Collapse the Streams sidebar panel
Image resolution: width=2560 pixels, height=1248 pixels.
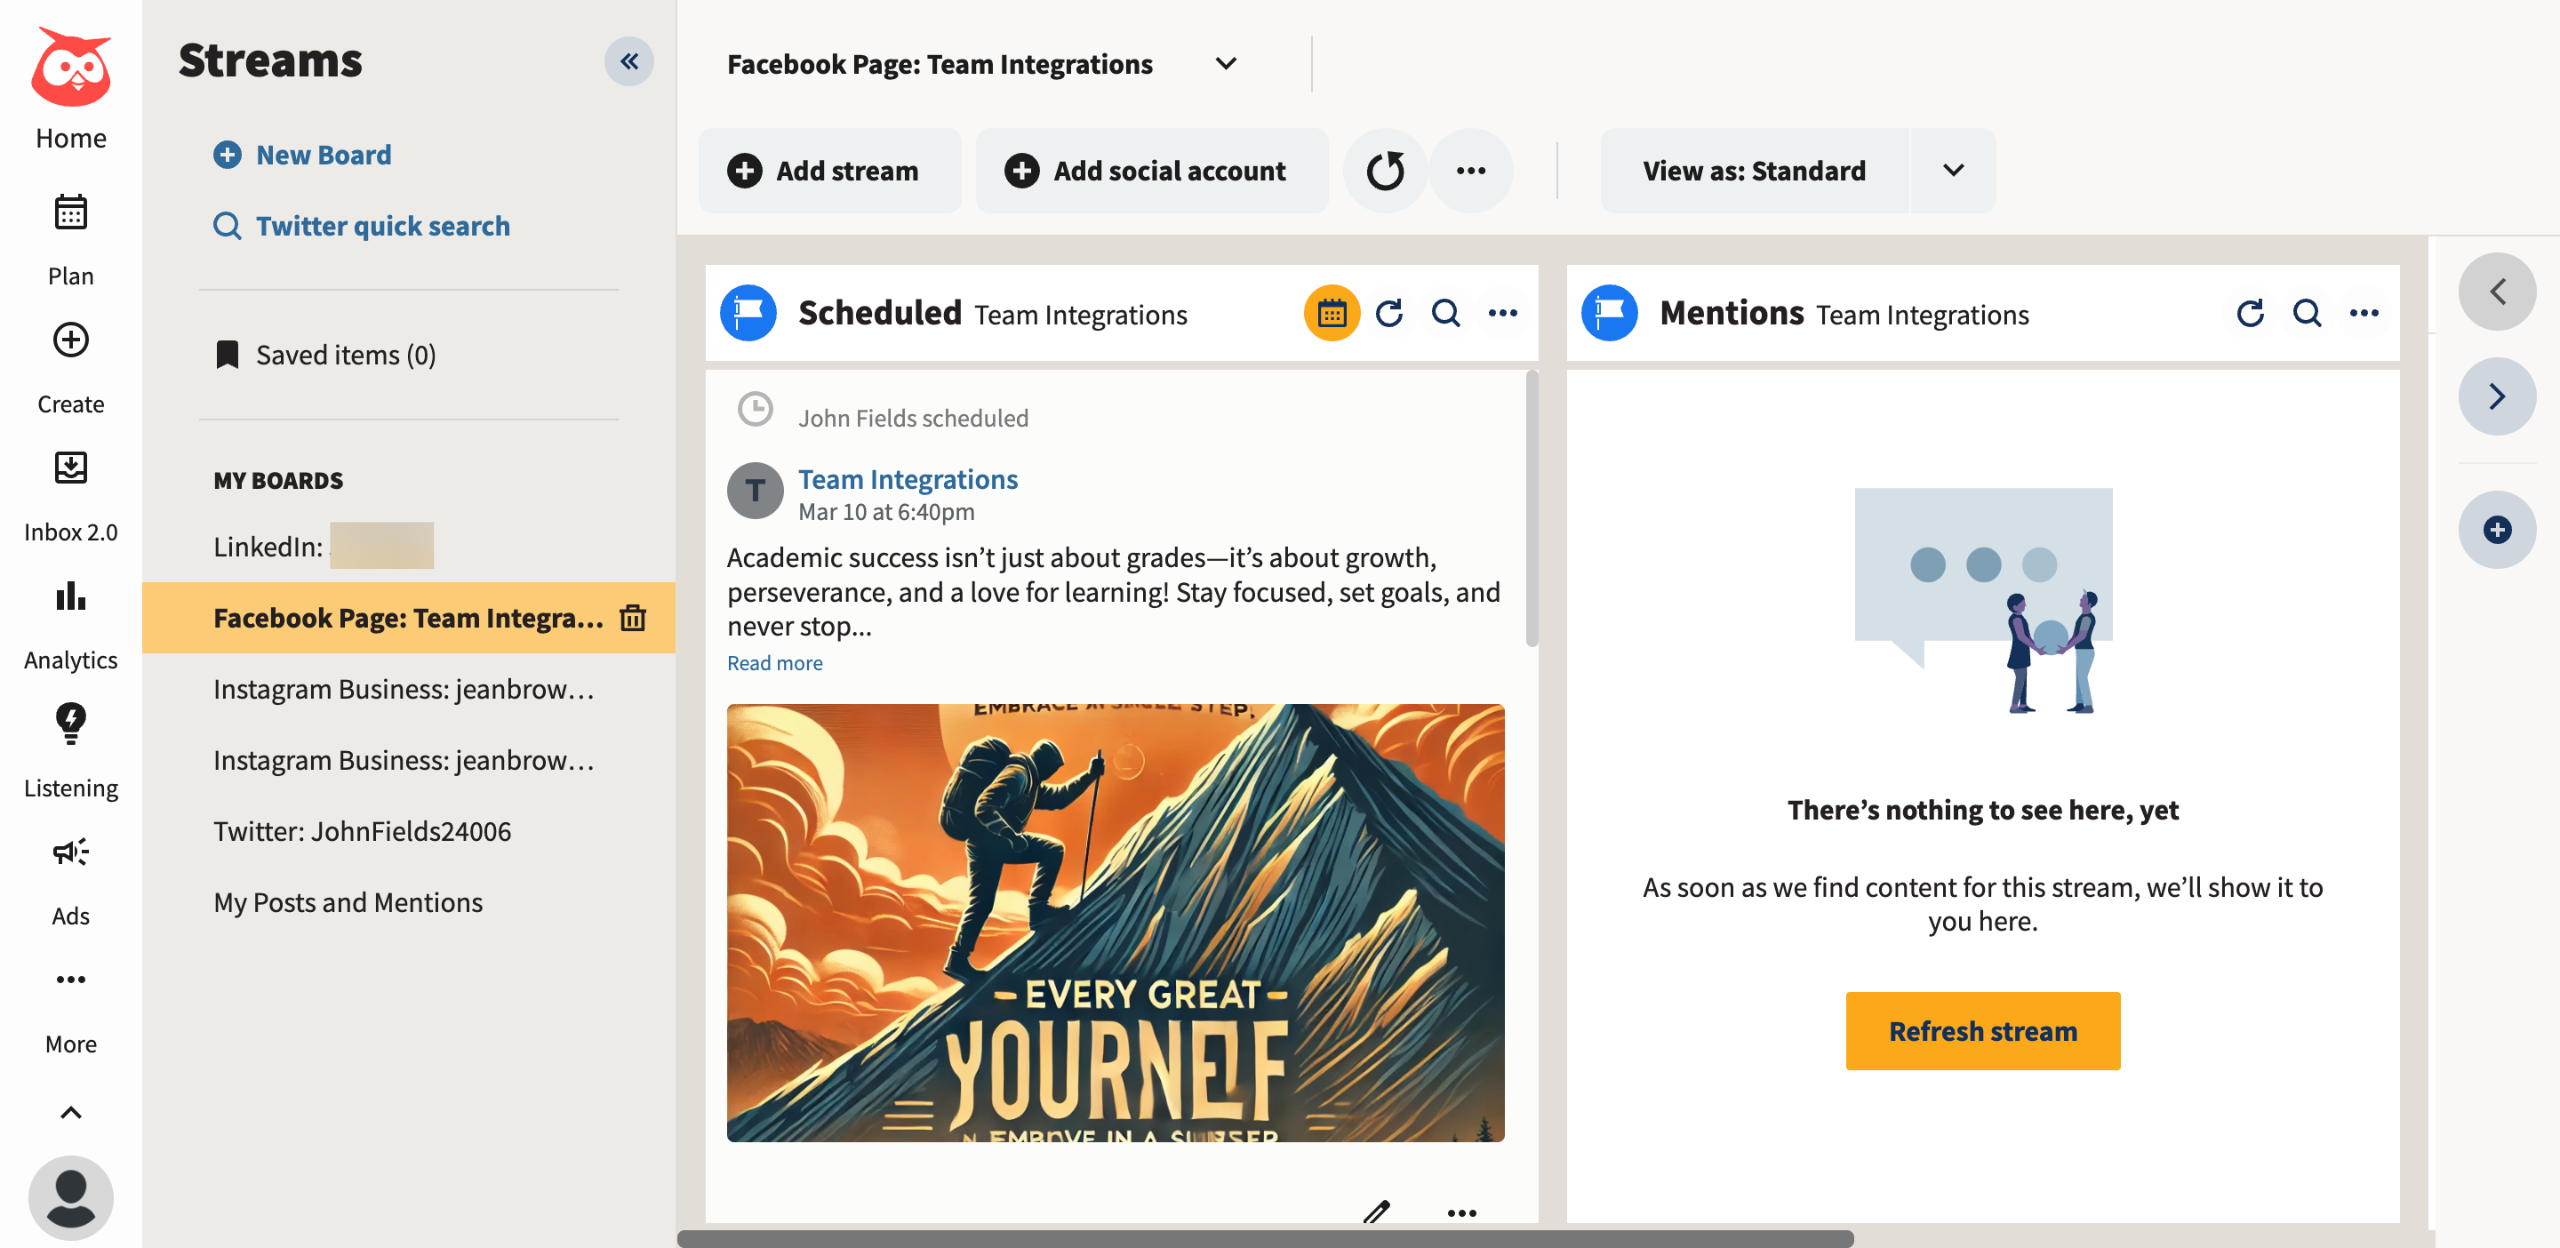[x=629, y=62]
